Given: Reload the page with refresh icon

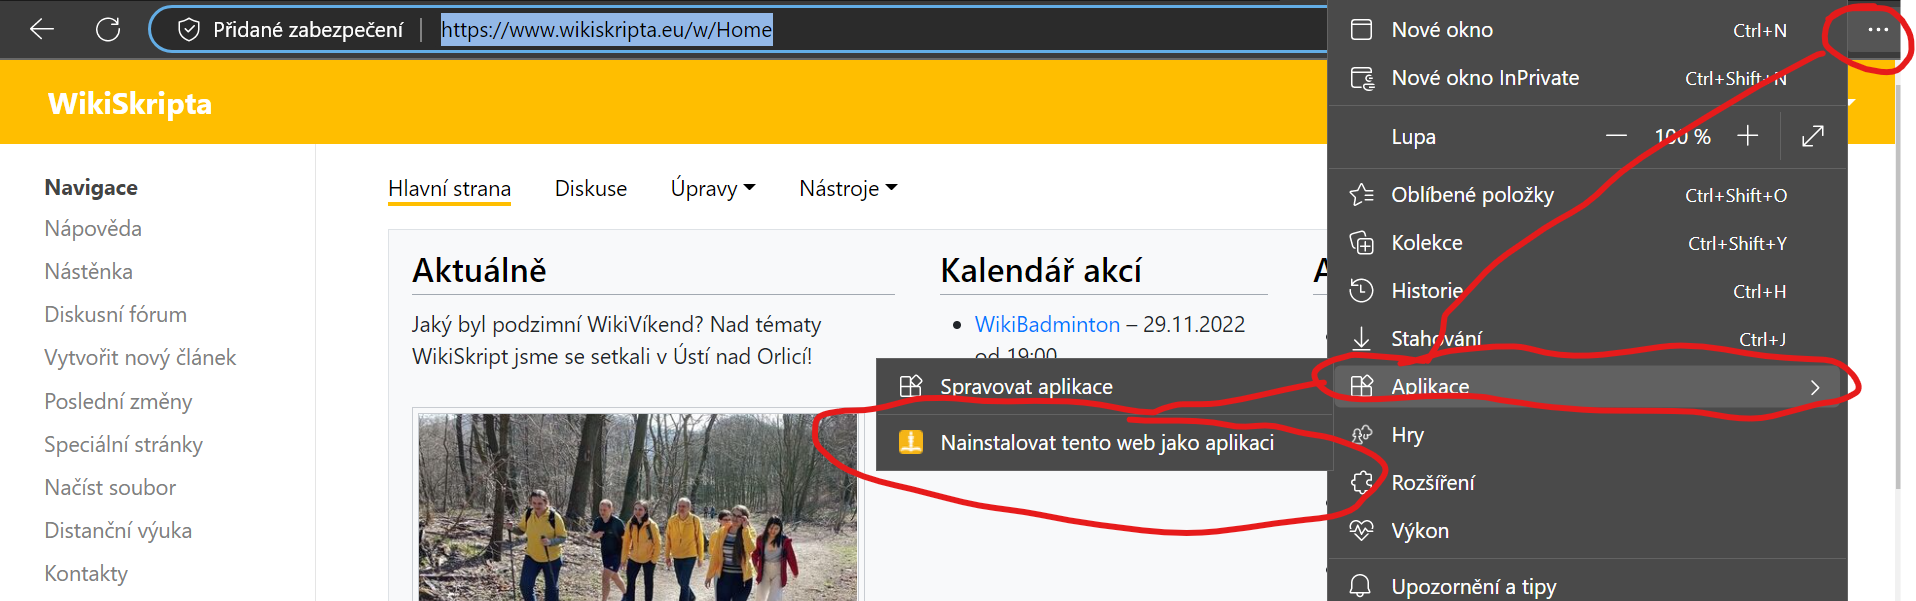Looking at the screenshot, I should [x=108, y=30].
